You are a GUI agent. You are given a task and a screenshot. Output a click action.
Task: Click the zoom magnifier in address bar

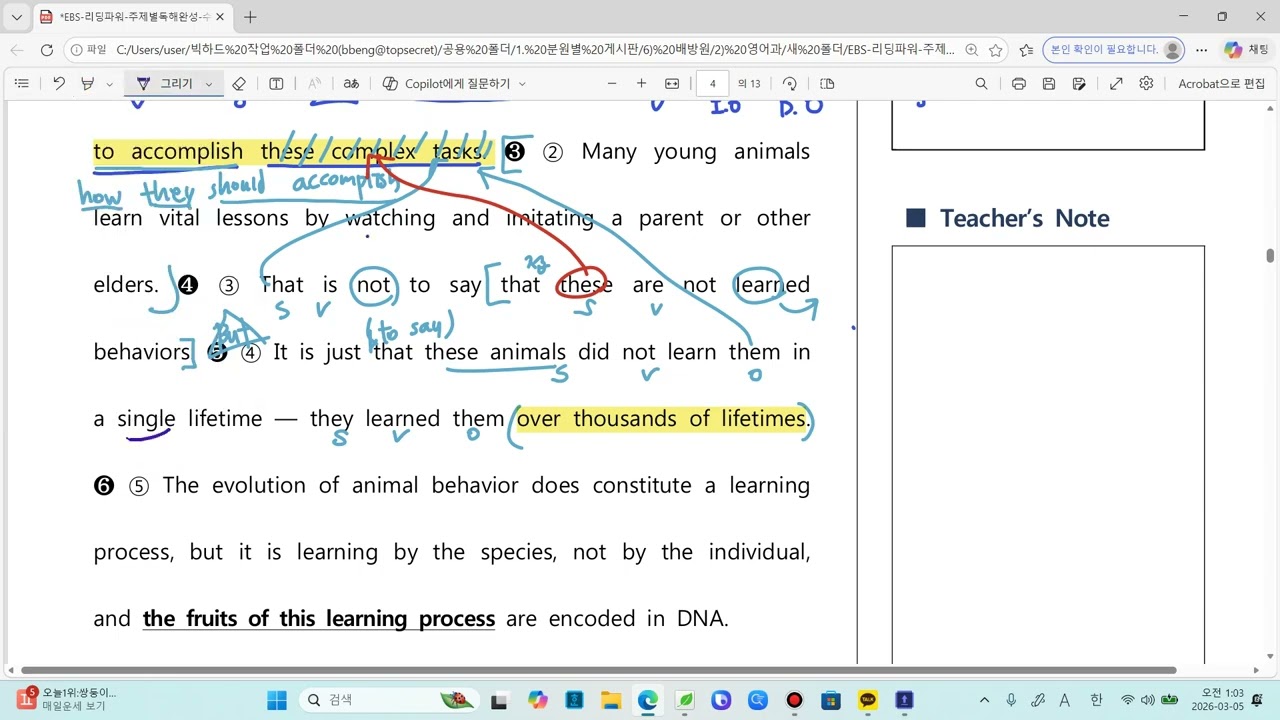point(971,50)
